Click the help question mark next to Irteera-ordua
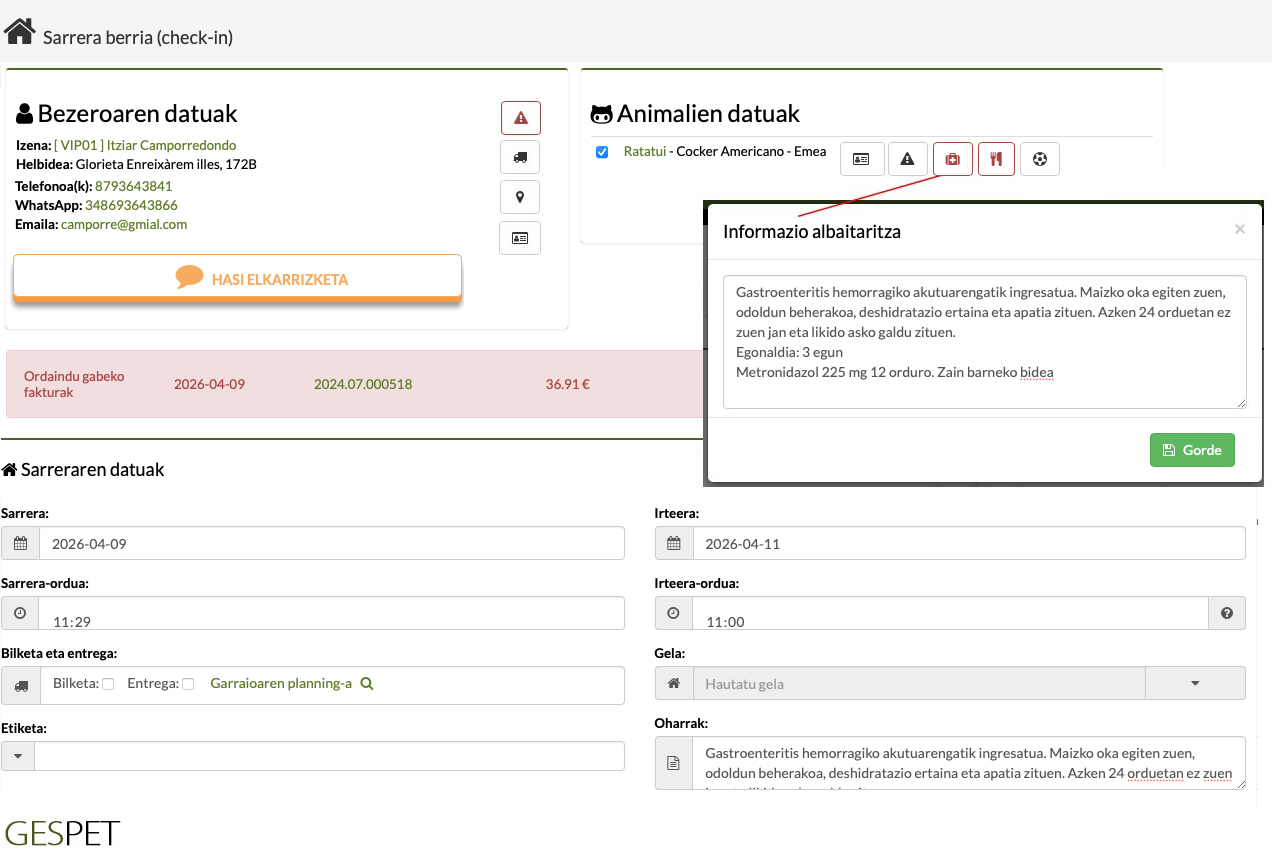1272x861 pixels. 1227,613
